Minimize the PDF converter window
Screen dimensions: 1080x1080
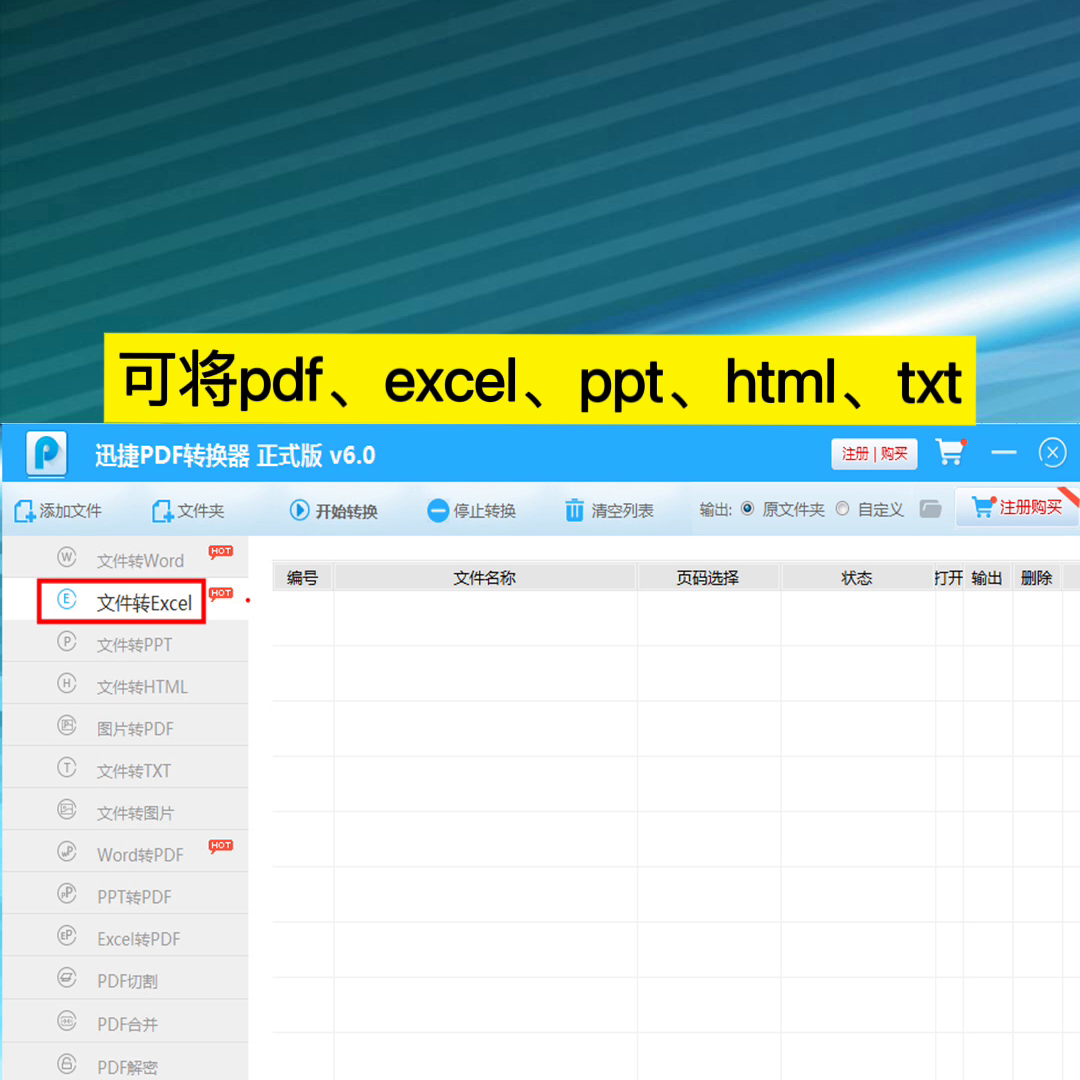pos(1004,453)
